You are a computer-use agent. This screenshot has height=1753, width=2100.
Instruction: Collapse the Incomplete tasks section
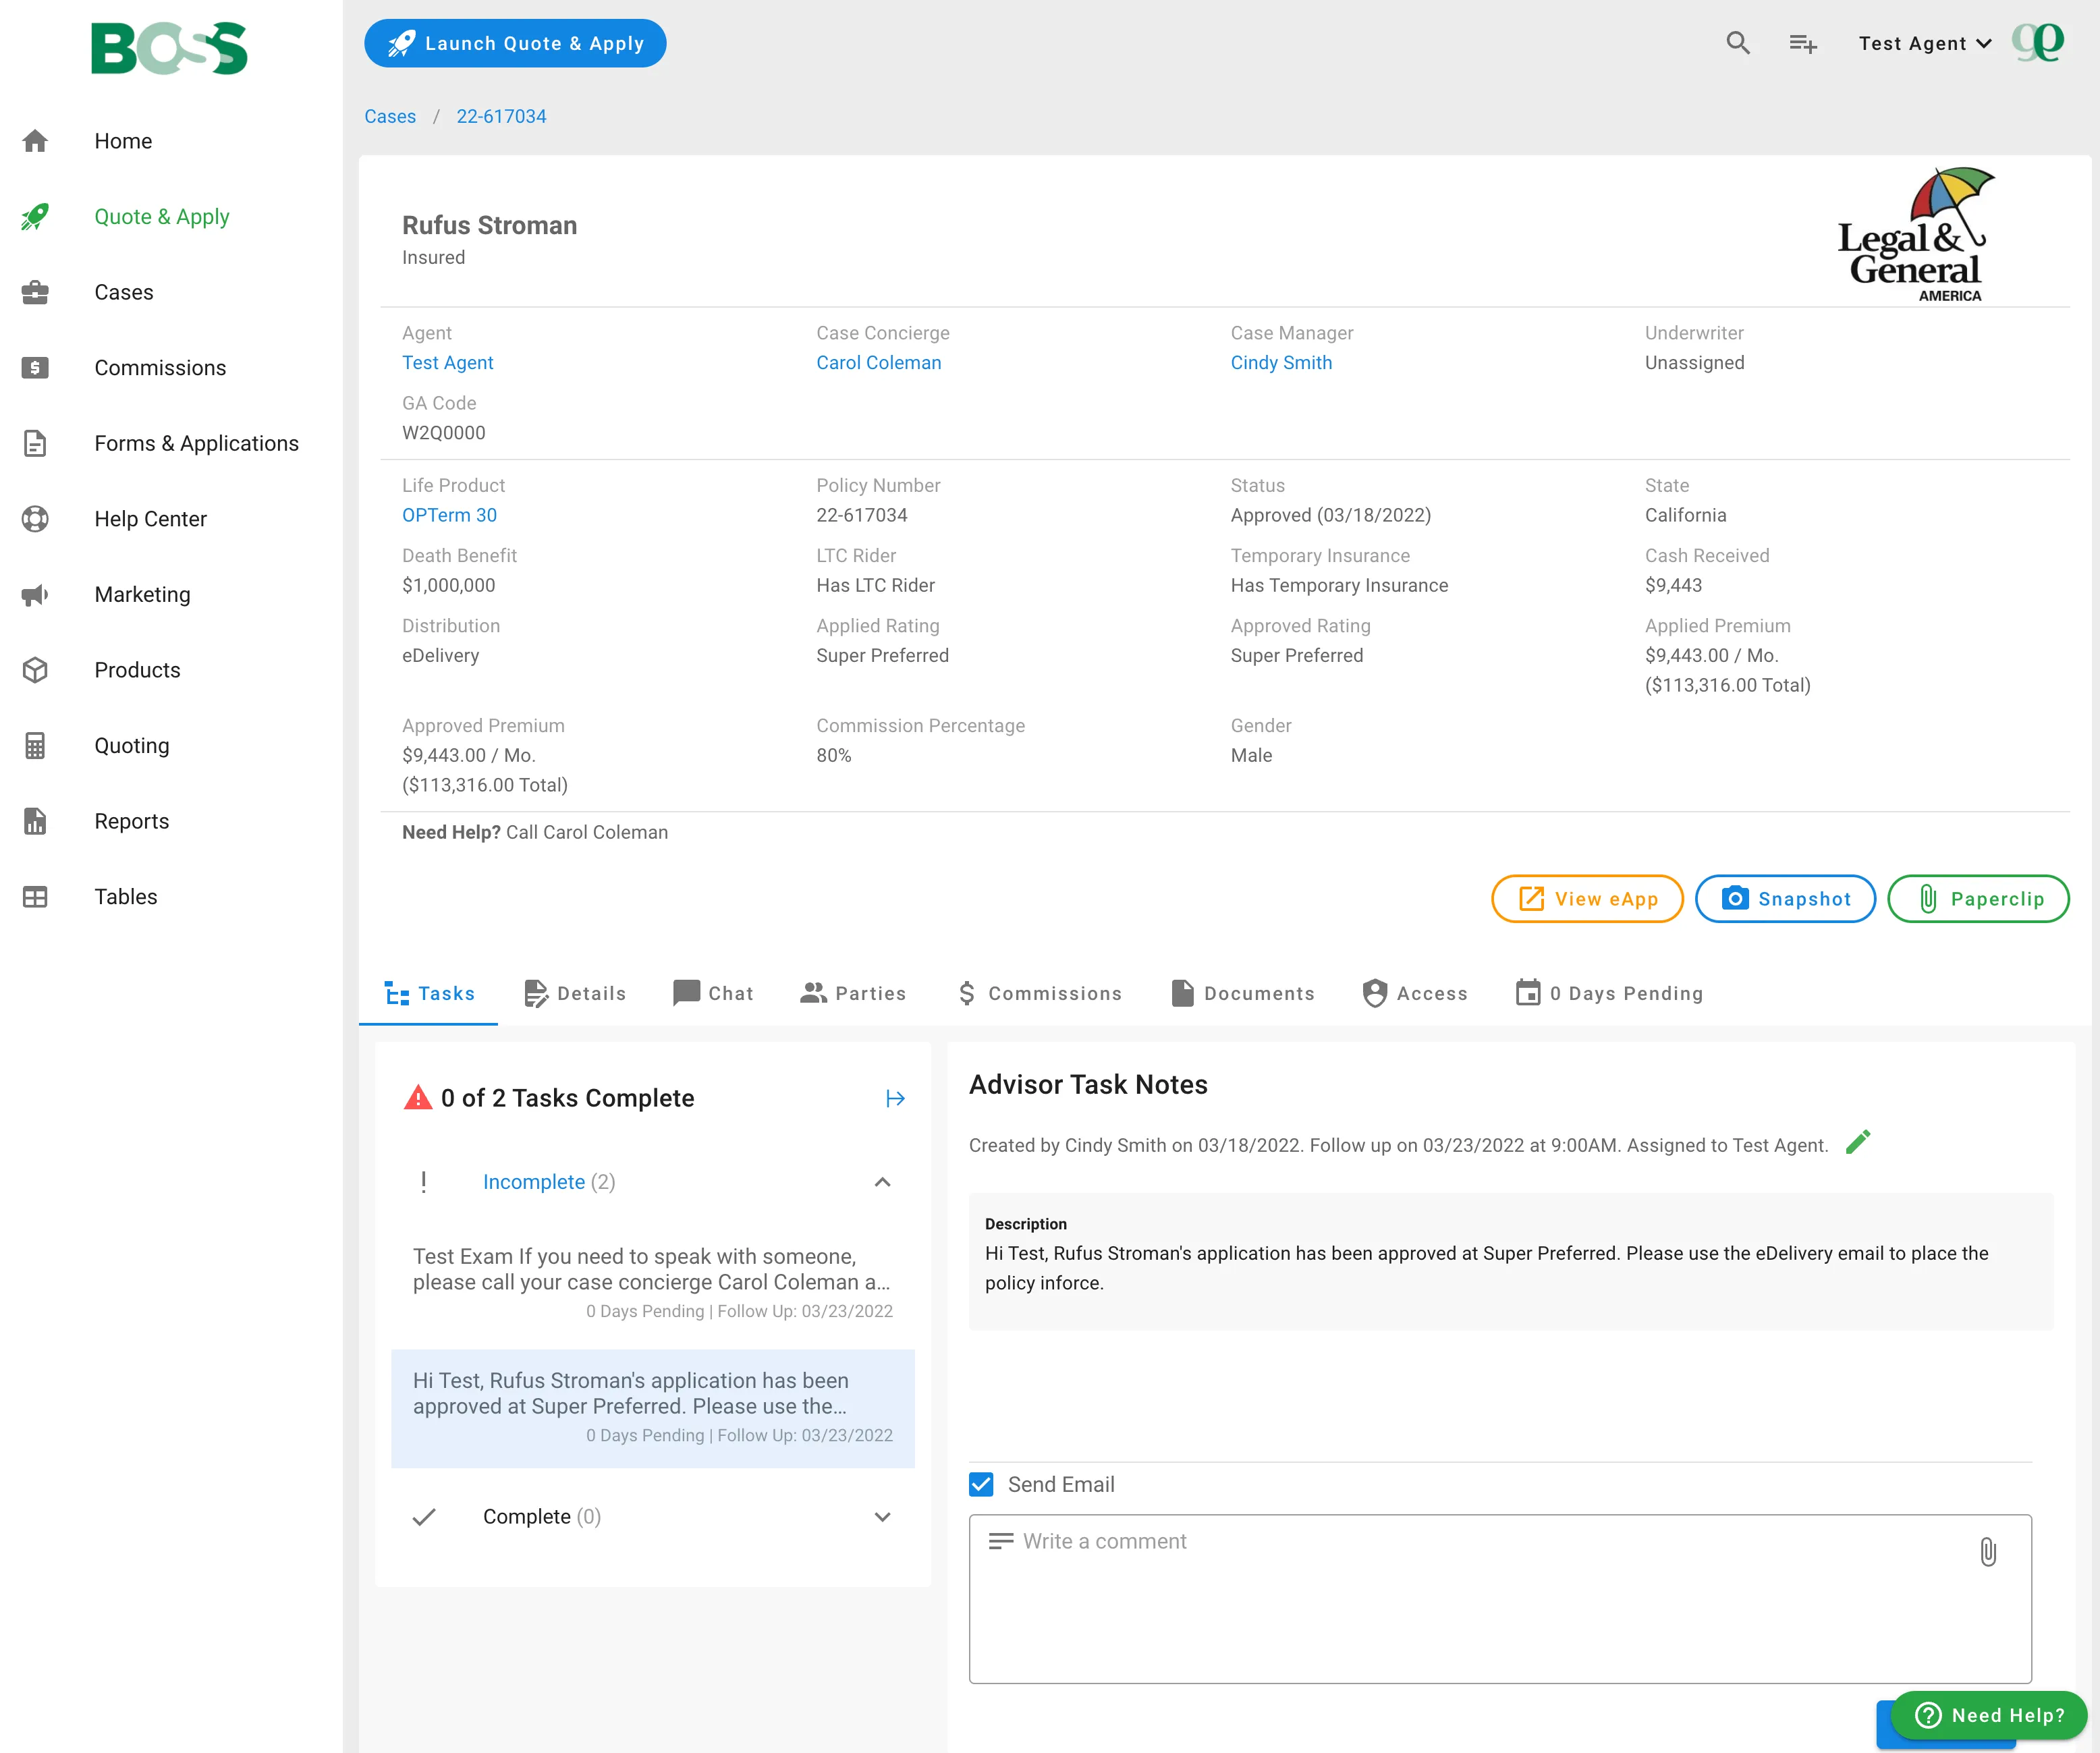click(882, 1182)
